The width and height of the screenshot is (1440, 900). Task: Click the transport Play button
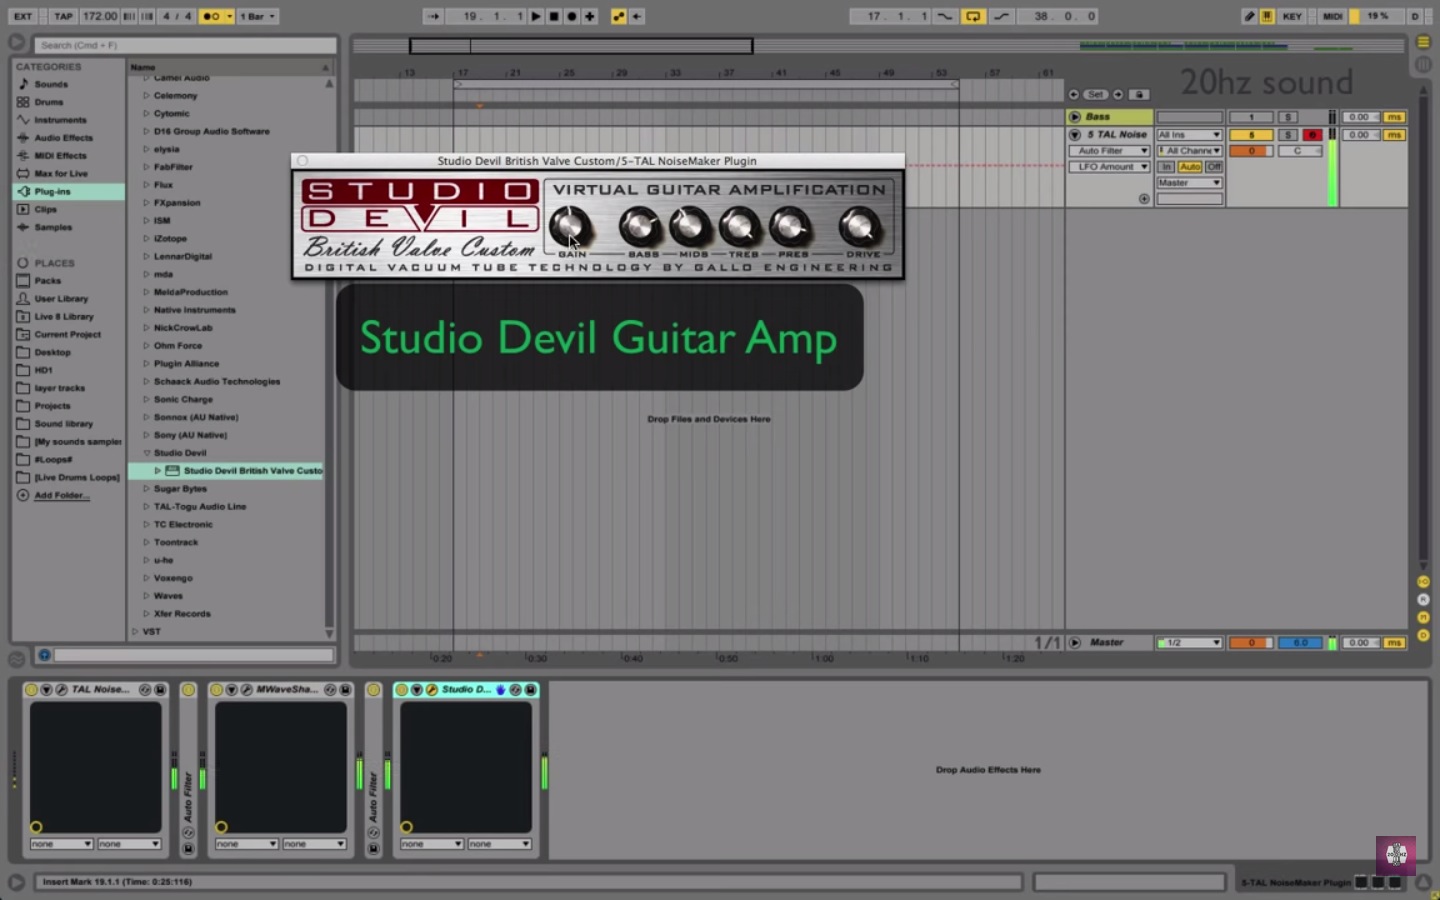[x=536, y=16]
